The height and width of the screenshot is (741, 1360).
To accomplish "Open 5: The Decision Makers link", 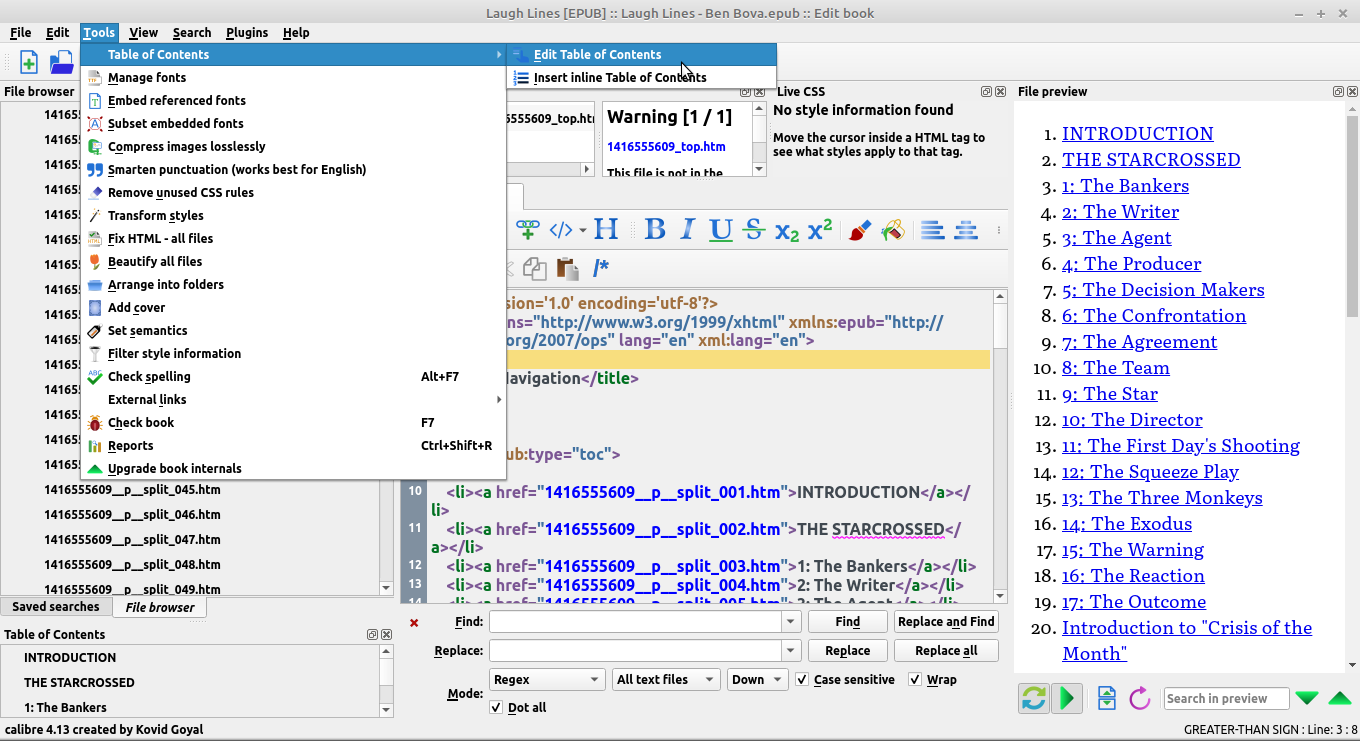I will coord(1163,290).
